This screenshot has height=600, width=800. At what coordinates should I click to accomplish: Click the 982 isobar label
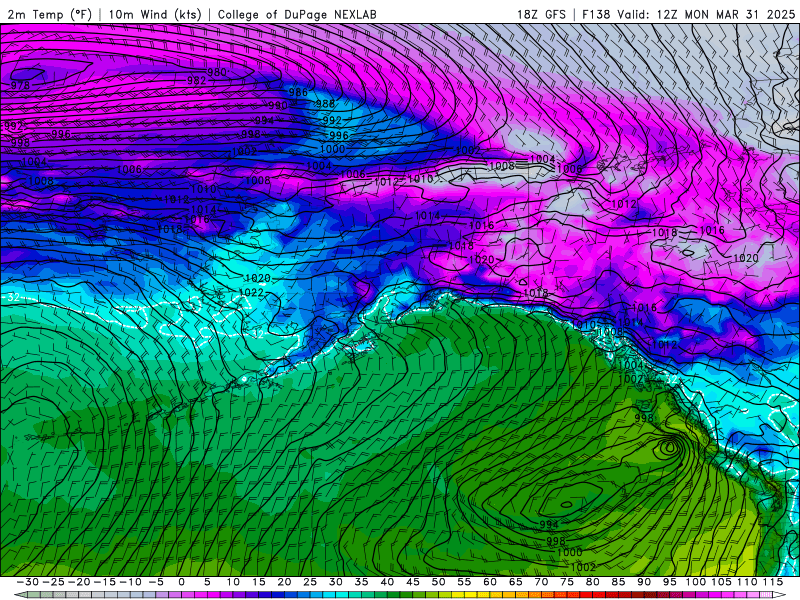[196, 81]
